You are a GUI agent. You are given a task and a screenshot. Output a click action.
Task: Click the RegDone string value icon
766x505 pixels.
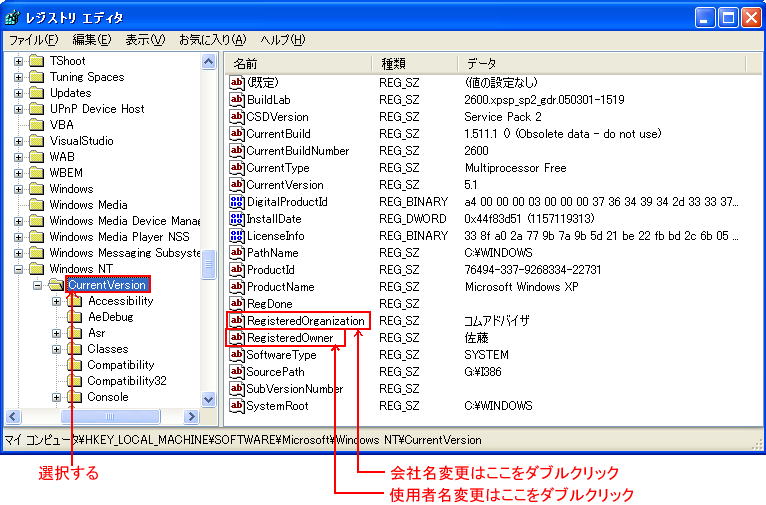(237, 304)
